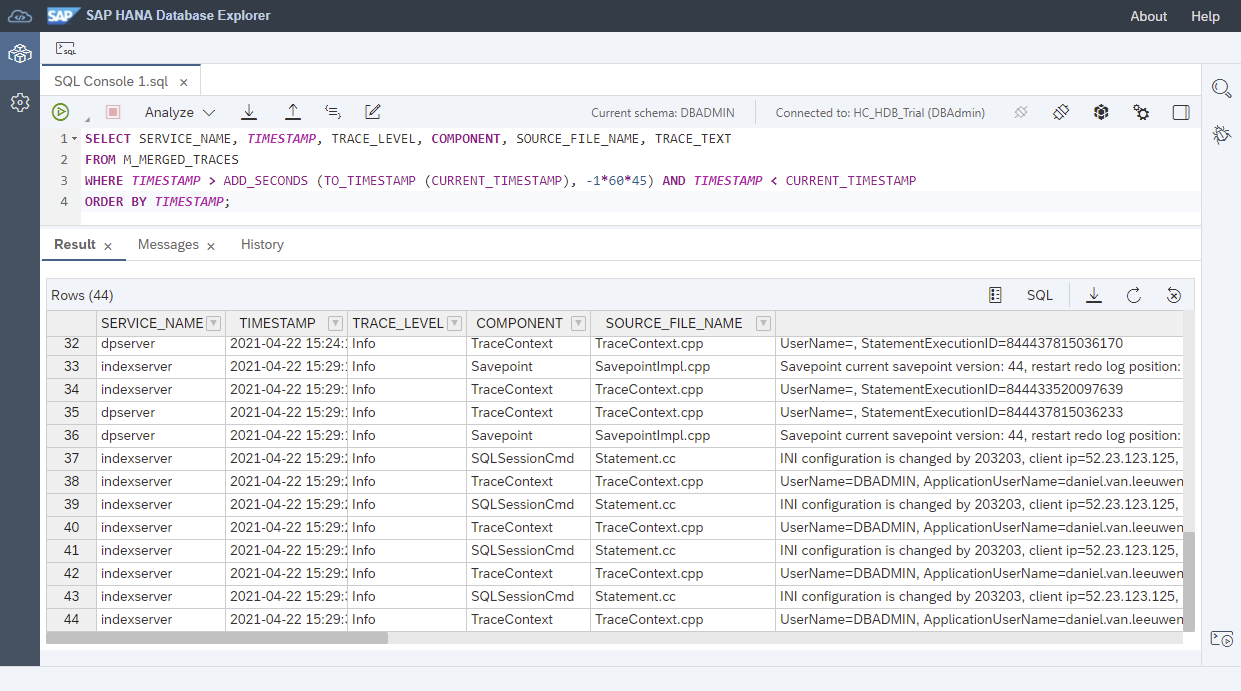The height and width of the screenshot is (691, 1241).
Task: Expand the Analyze dropdown menu
Action: [x=179, y=112]
